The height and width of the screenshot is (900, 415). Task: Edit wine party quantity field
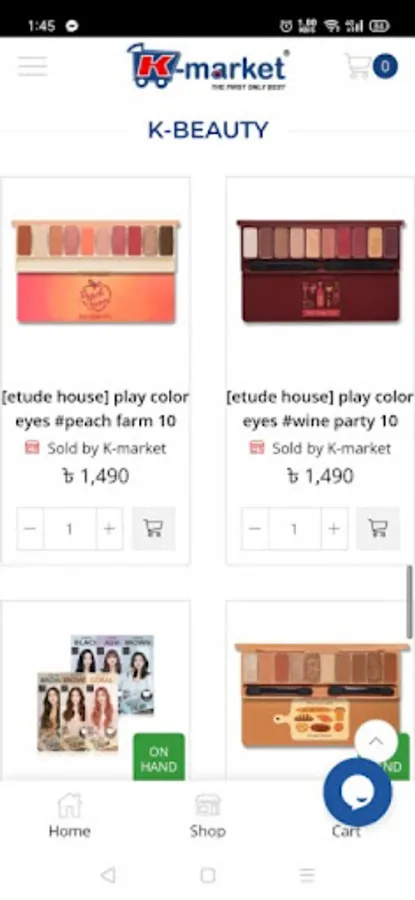point(294,529)
